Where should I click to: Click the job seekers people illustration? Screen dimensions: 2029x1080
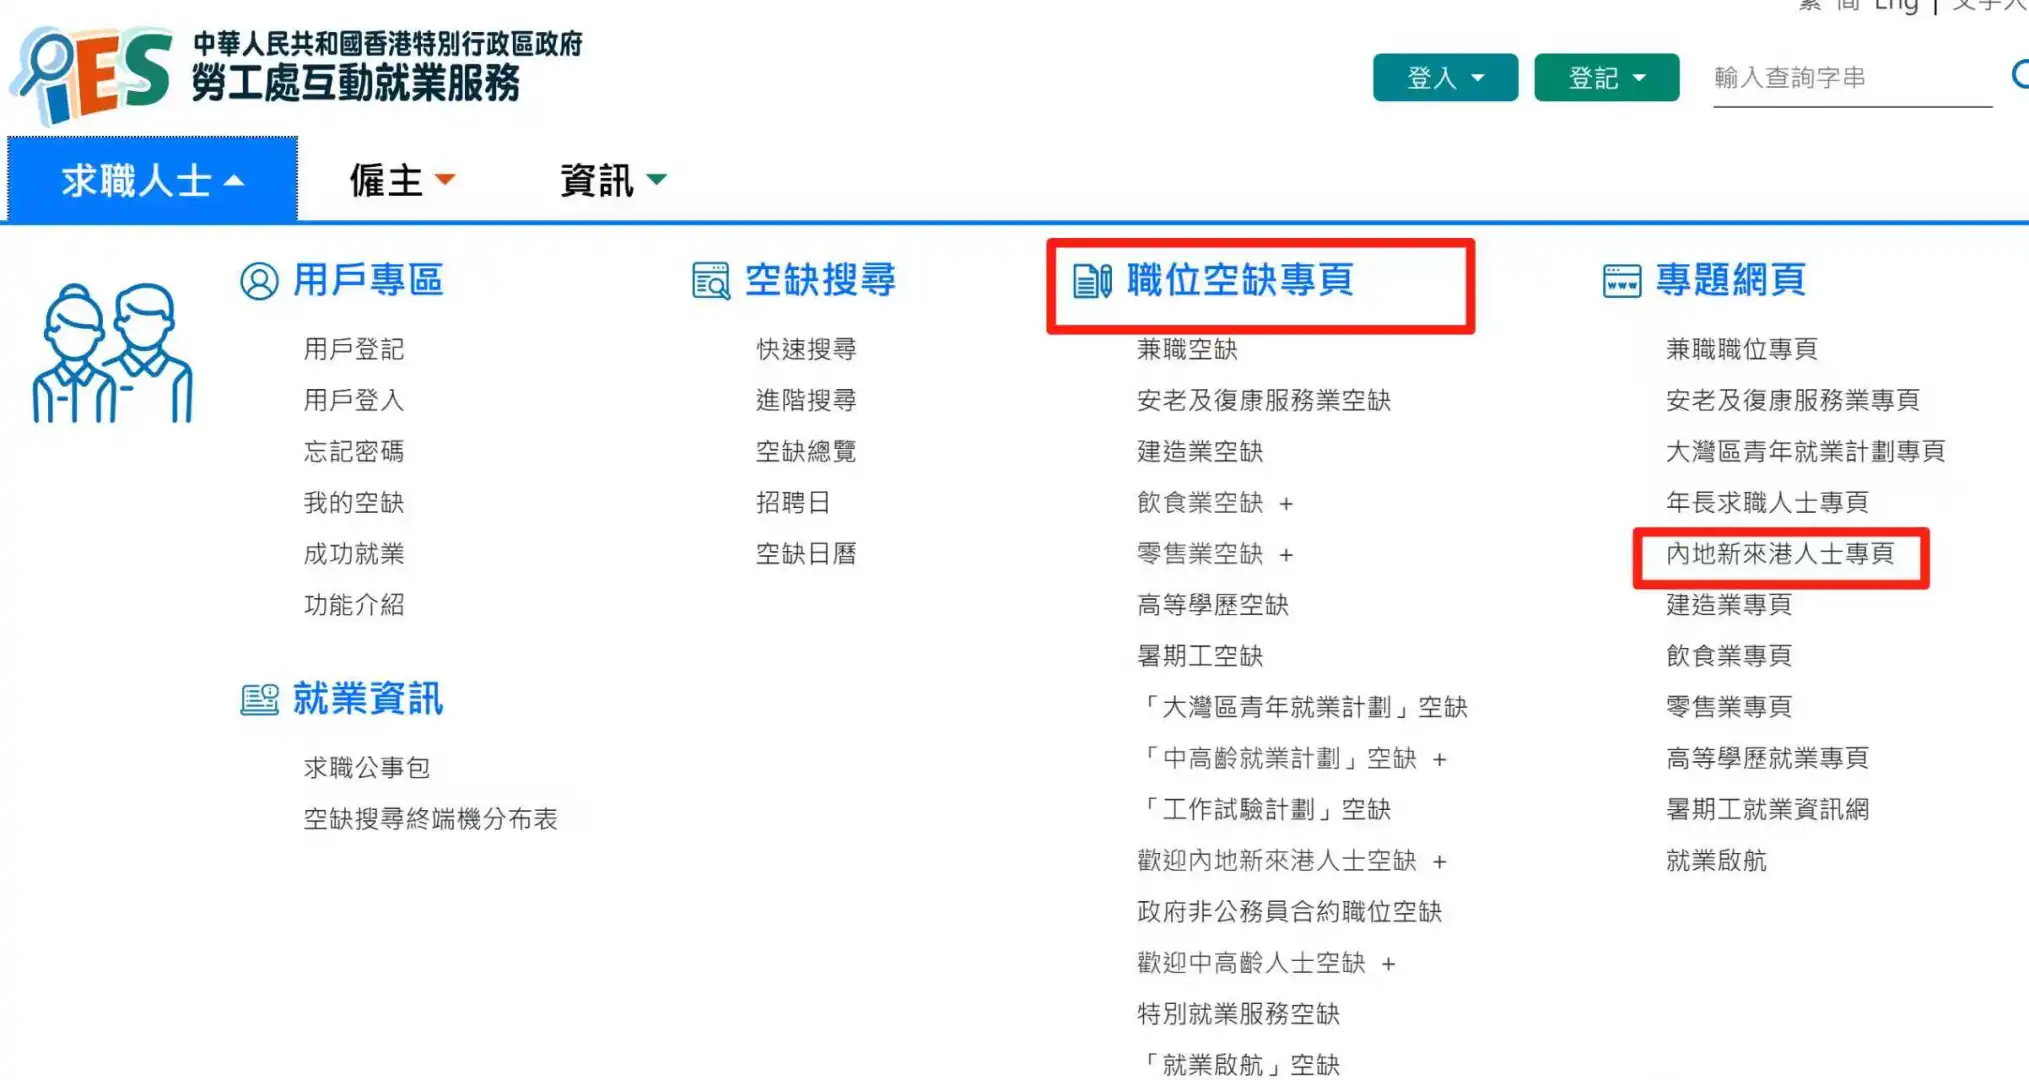[x=112, y=354]
